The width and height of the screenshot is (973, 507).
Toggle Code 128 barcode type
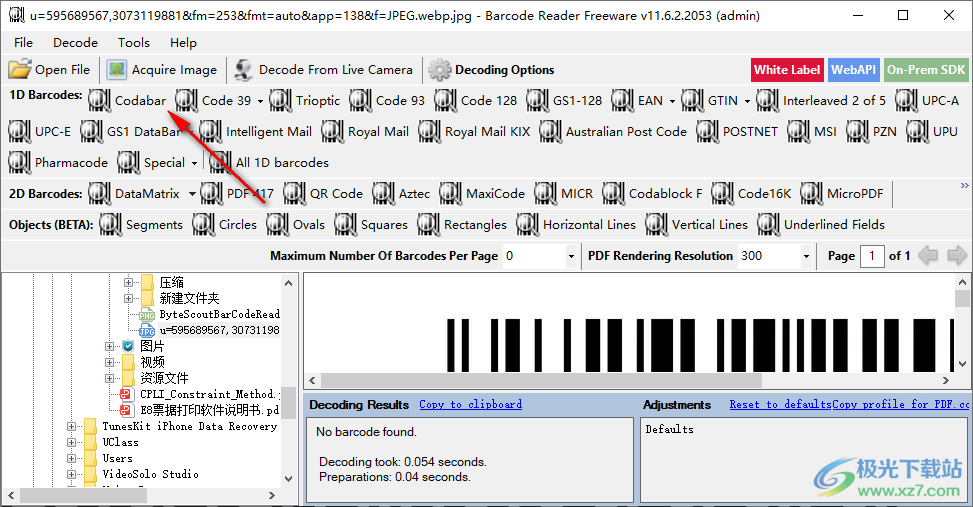click(x=476, y=101)
